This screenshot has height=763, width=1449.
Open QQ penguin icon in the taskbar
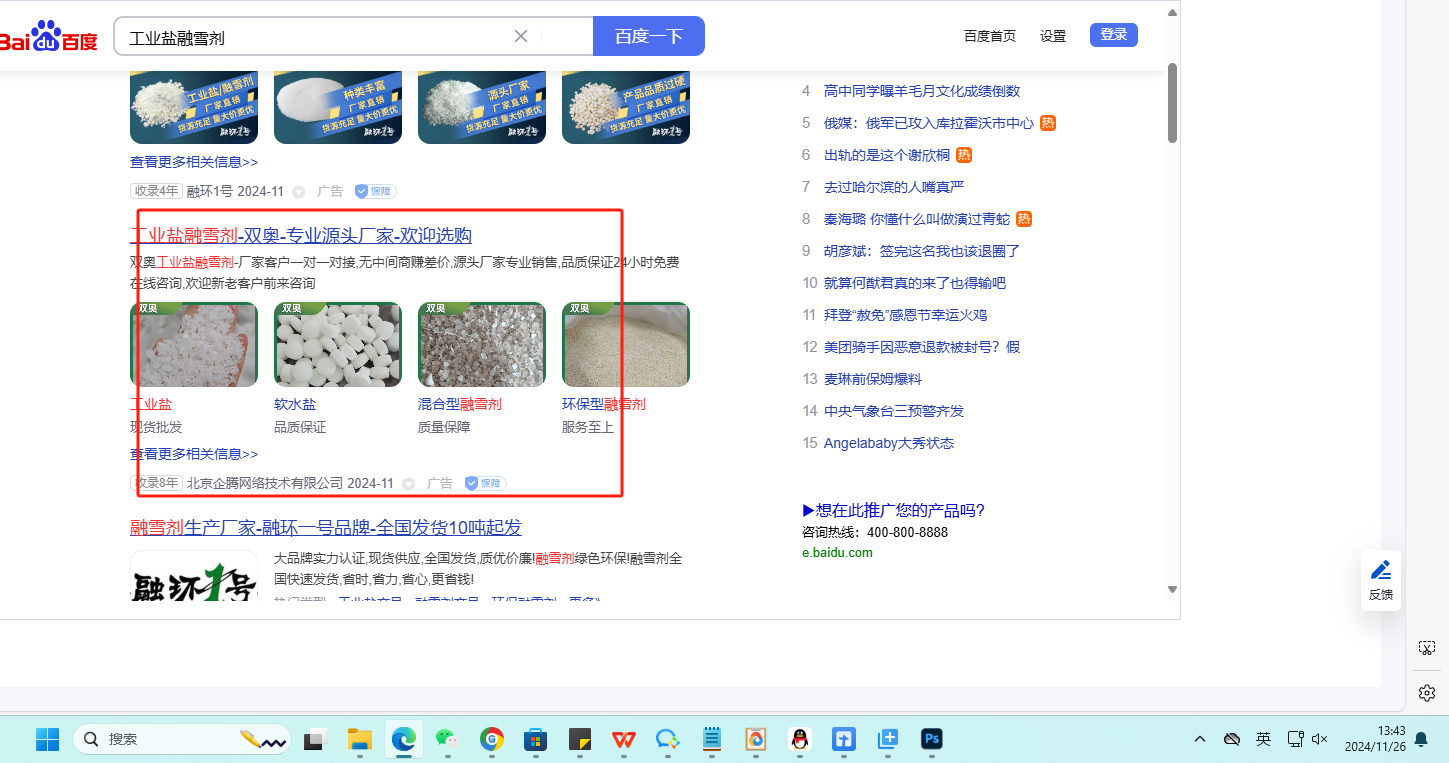click(799, 739)
